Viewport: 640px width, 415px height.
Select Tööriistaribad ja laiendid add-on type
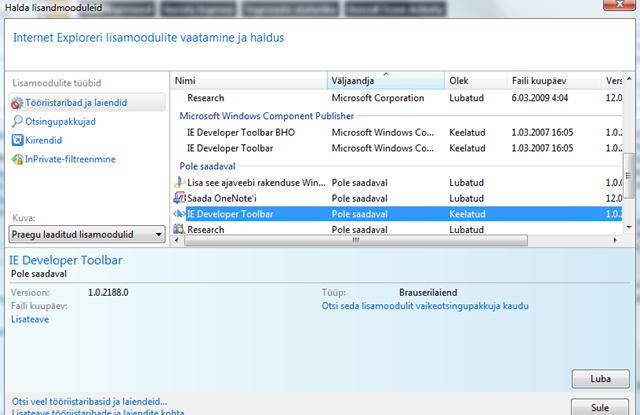pyautogui.click(x=87, y=103)
